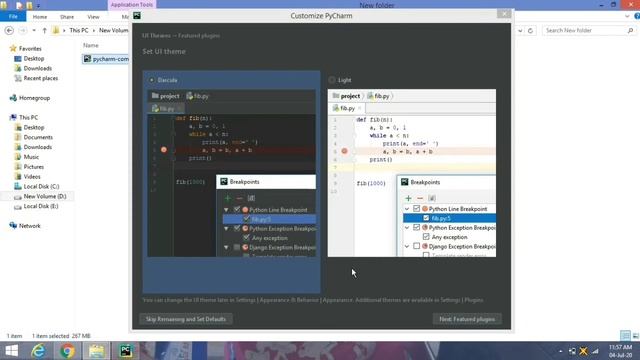
Task: Open the Share ribbon tab in Explorer
Action: [67, 17]
